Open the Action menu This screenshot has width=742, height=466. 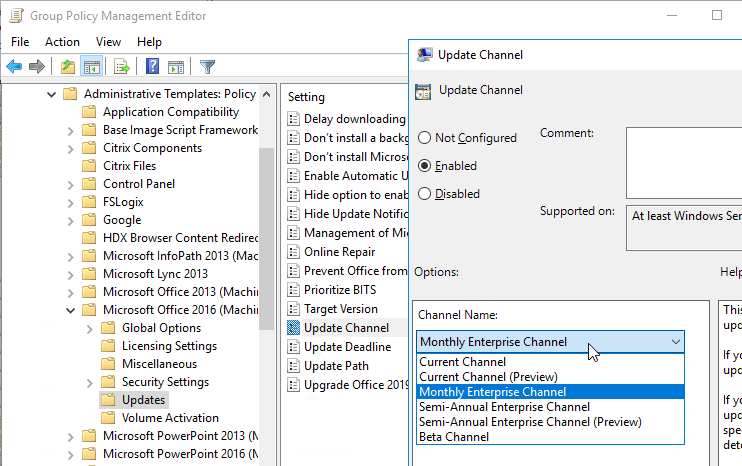click(x=62, y=42)
